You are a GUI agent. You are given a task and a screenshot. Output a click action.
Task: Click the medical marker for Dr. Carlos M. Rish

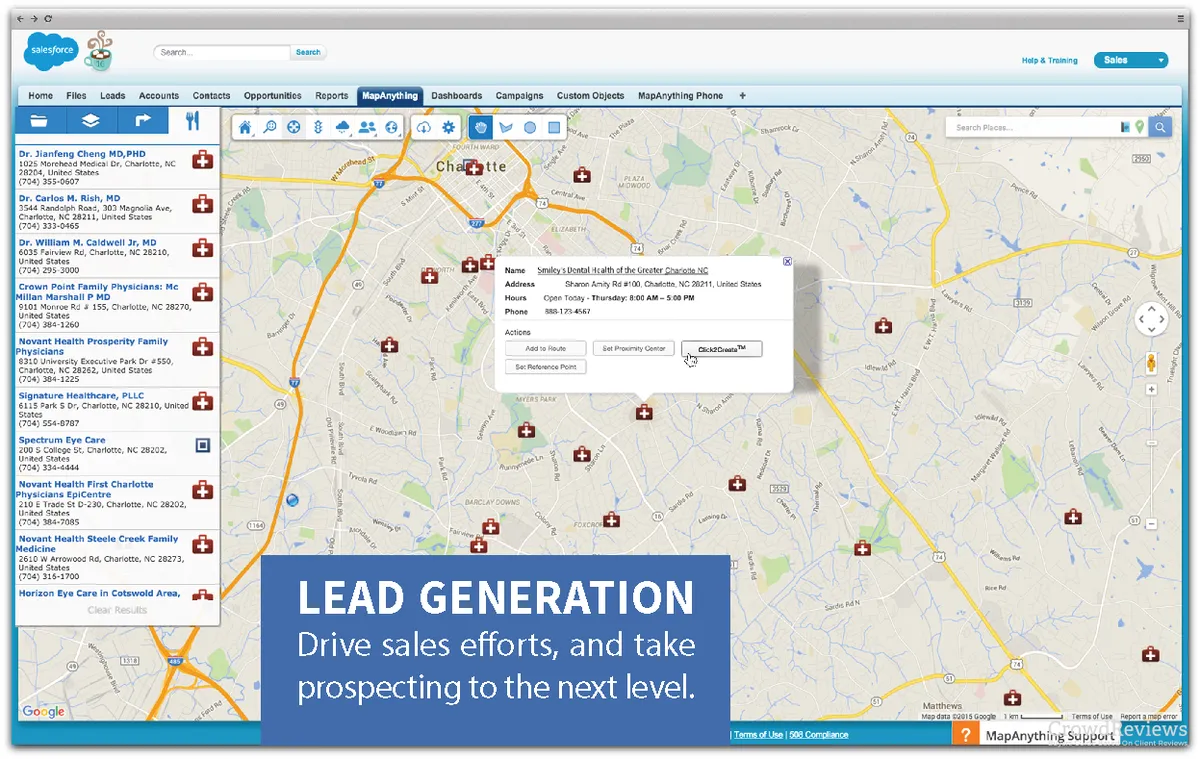203,204
